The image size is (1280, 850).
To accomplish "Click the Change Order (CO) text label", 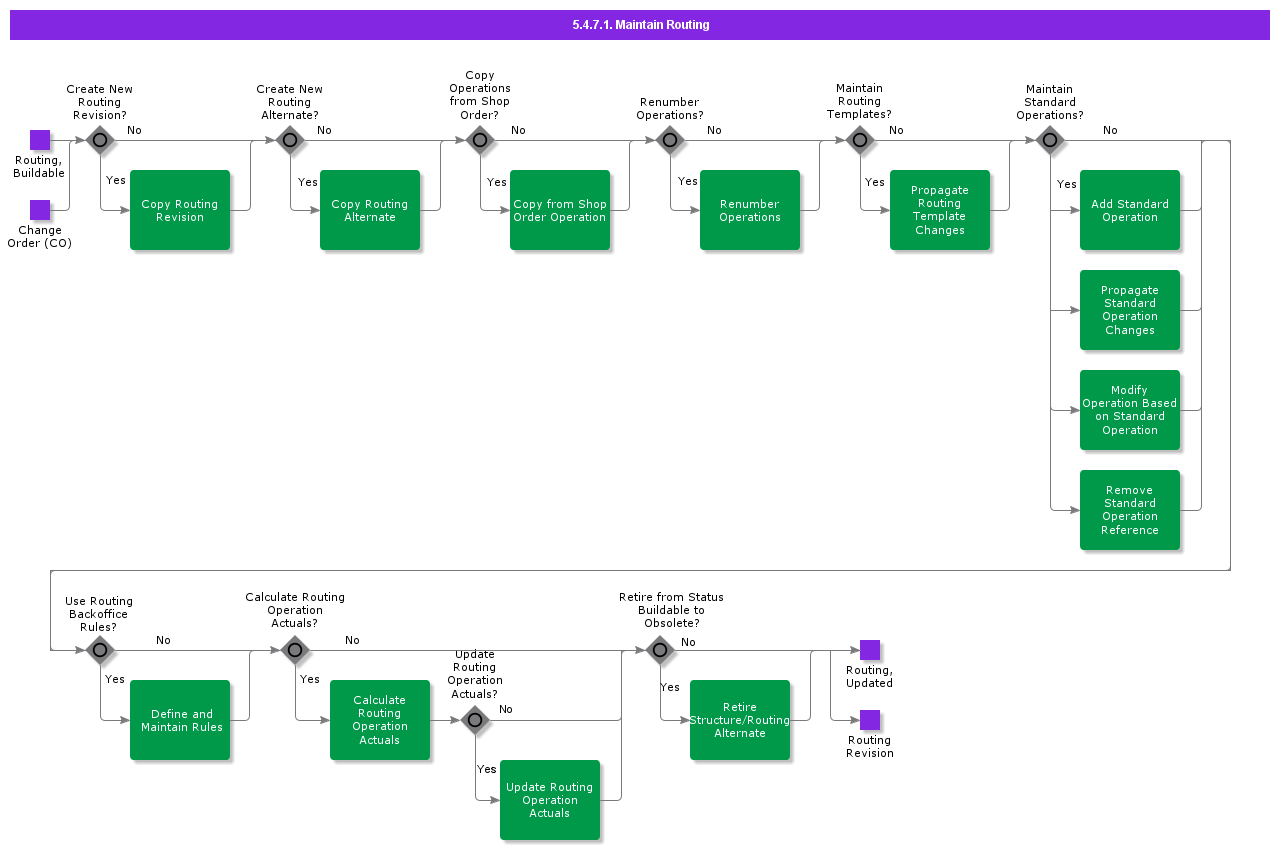I will [40, 237].
